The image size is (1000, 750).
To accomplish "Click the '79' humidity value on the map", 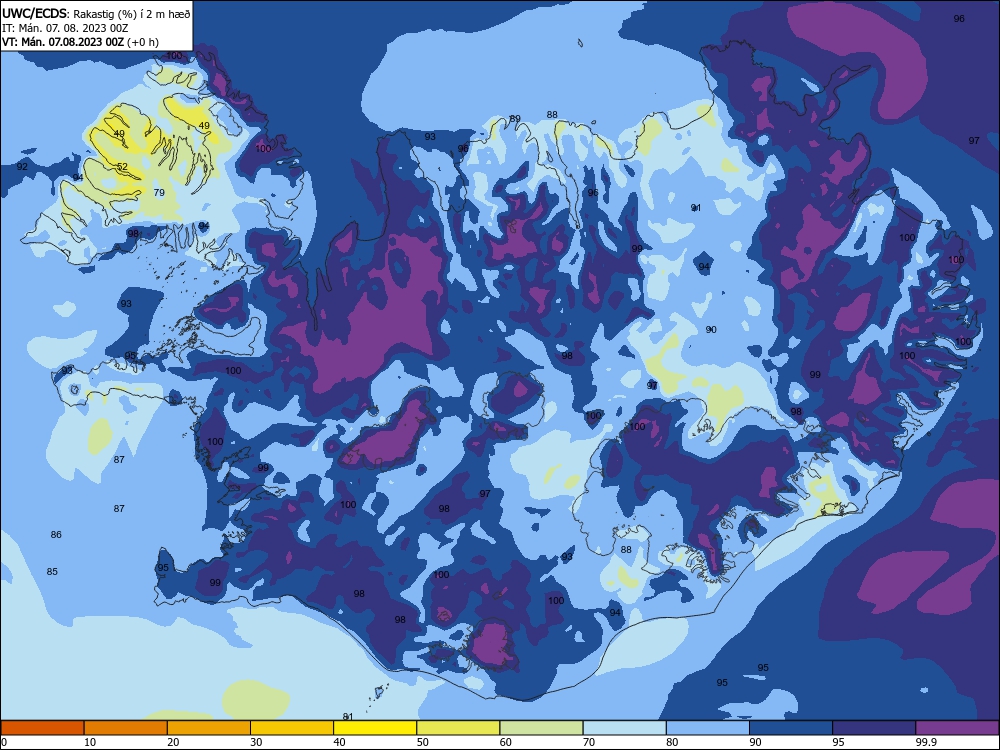I will 159,193.
